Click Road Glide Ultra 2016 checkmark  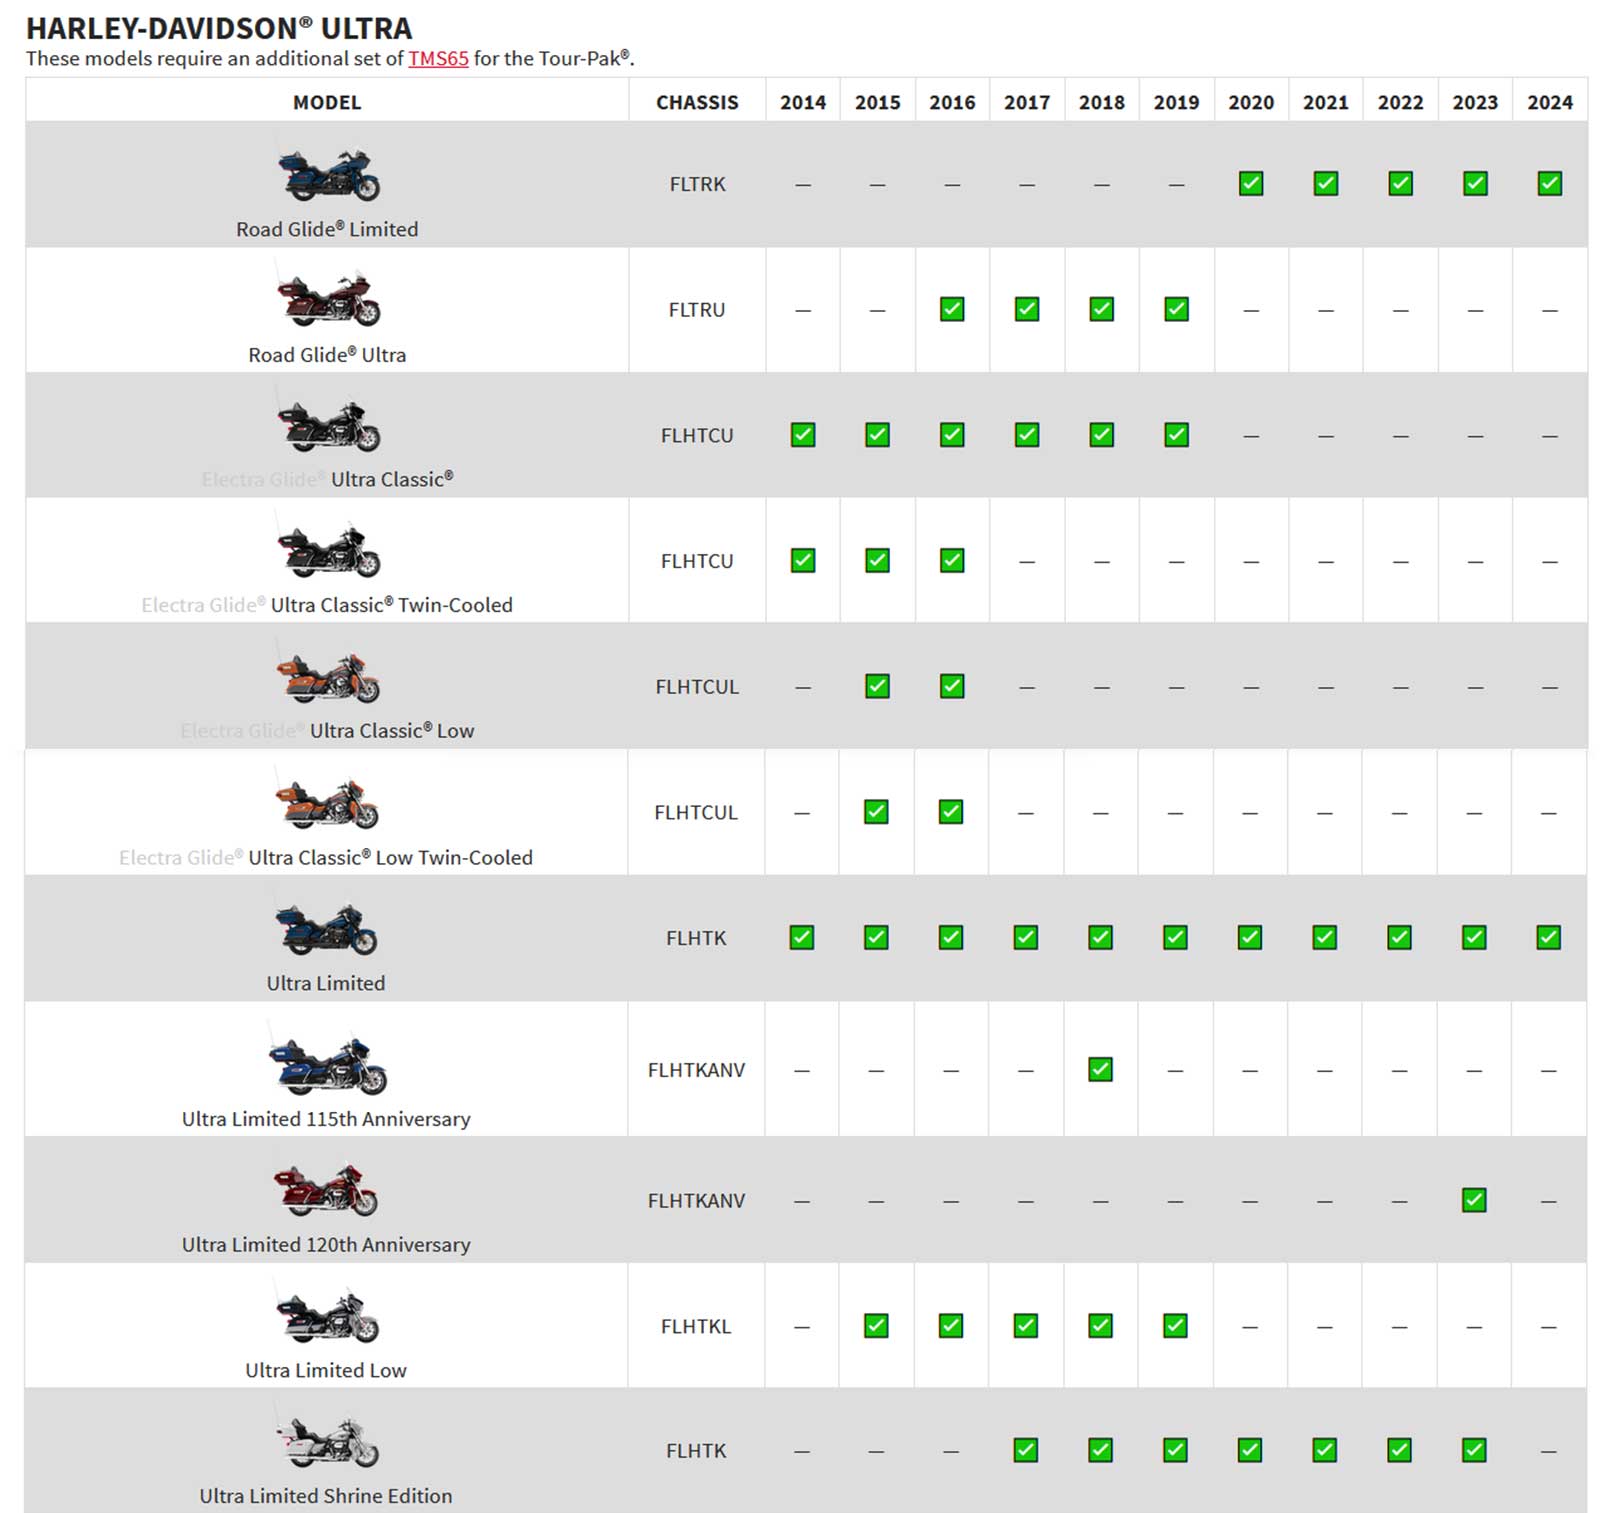click(x=952, y=310)
